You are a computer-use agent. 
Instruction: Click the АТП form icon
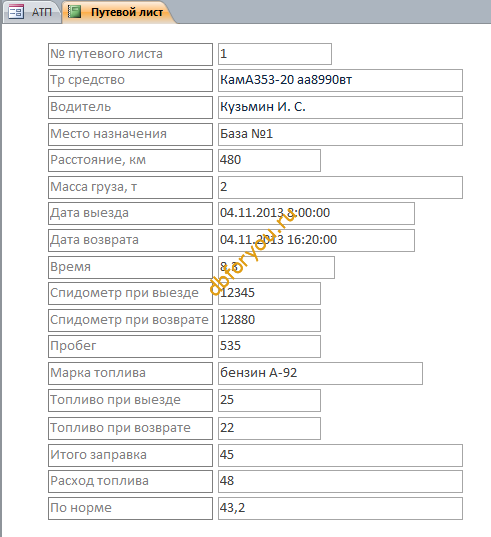pyautogui.click(x=16, y=12)
